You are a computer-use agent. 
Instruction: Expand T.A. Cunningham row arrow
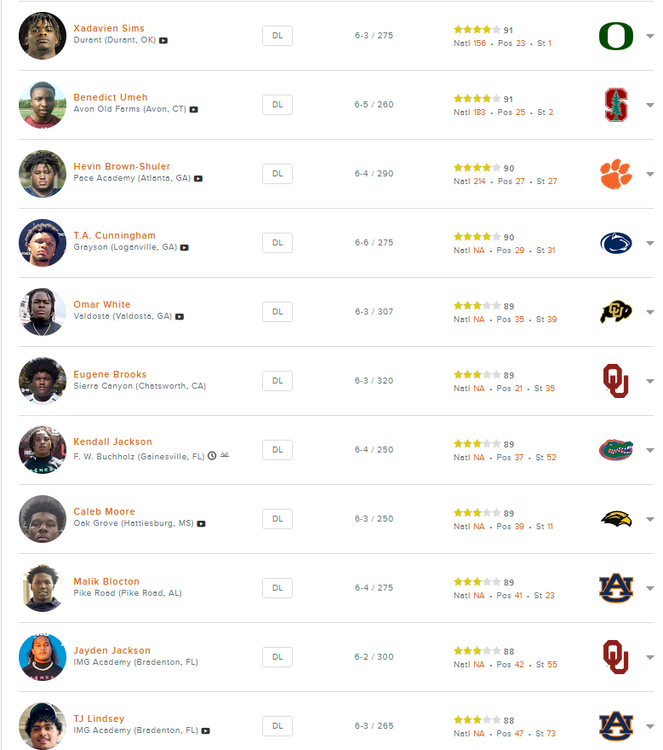[650, 243]
